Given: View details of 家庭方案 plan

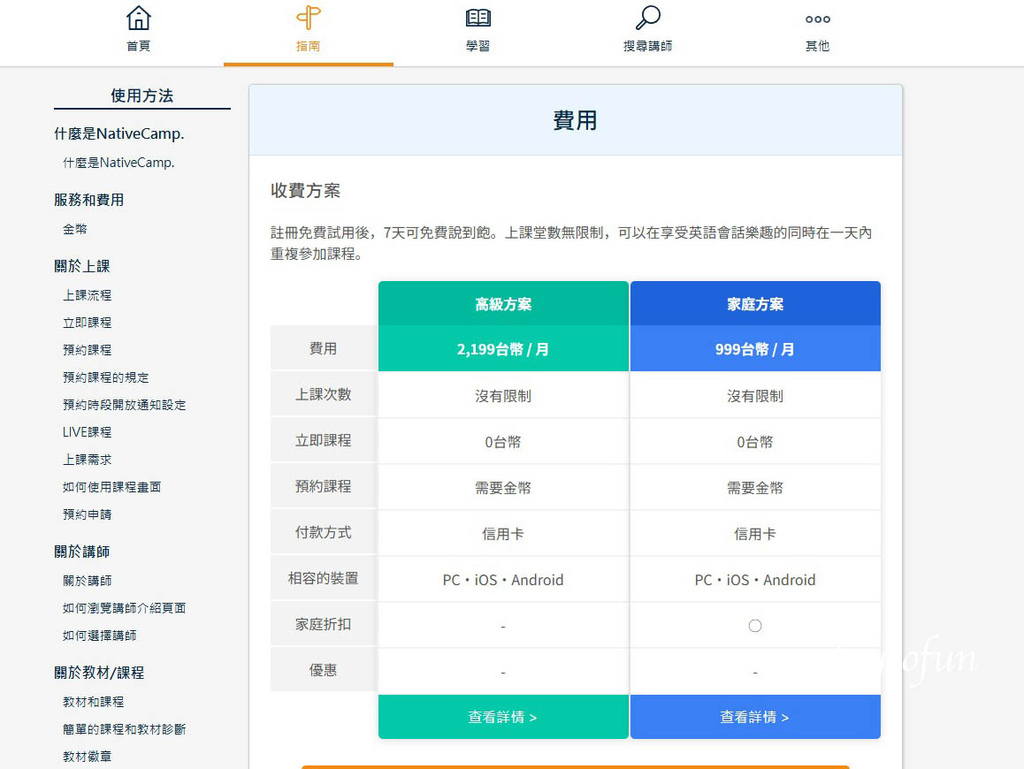Looking at the screenshot, I should (755, 717).
